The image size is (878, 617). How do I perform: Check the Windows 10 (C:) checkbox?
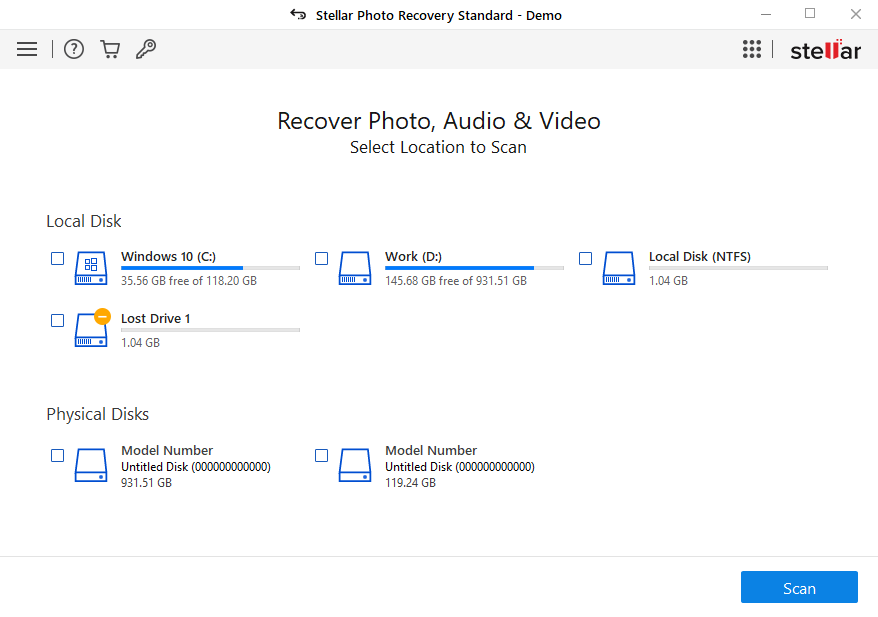click(x=57, y=258)
